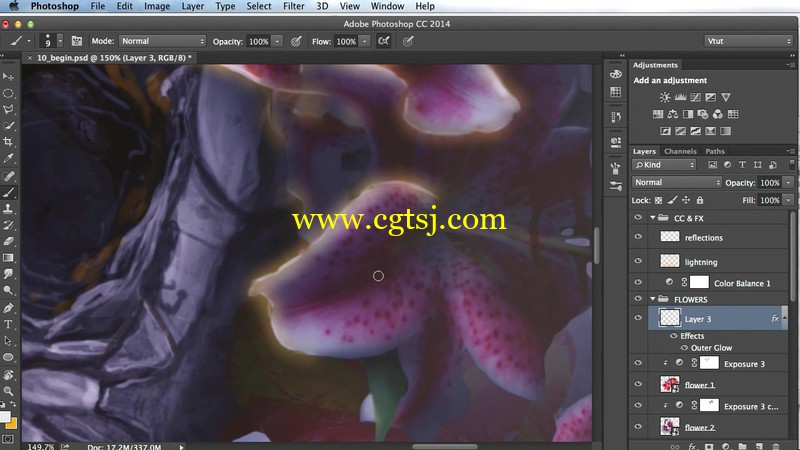Select the Eyedropper tool
The width and height of the screenshot is (800, 450).
pyautogui.click(x=8, y=159)
